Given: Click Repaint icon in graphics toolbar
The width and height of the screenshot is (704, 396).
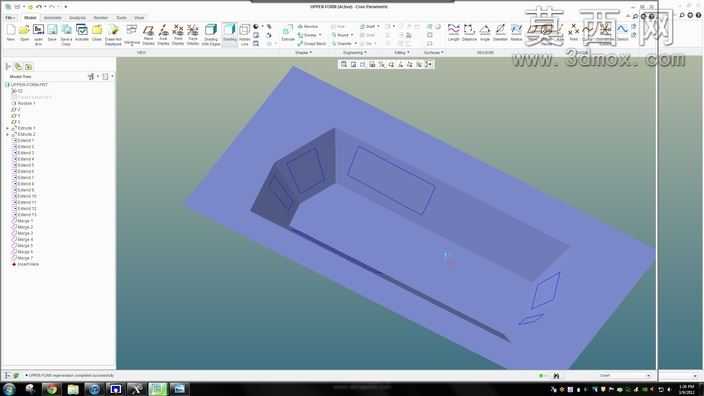Looking at the screenshot, I should (x=372, y=65).
